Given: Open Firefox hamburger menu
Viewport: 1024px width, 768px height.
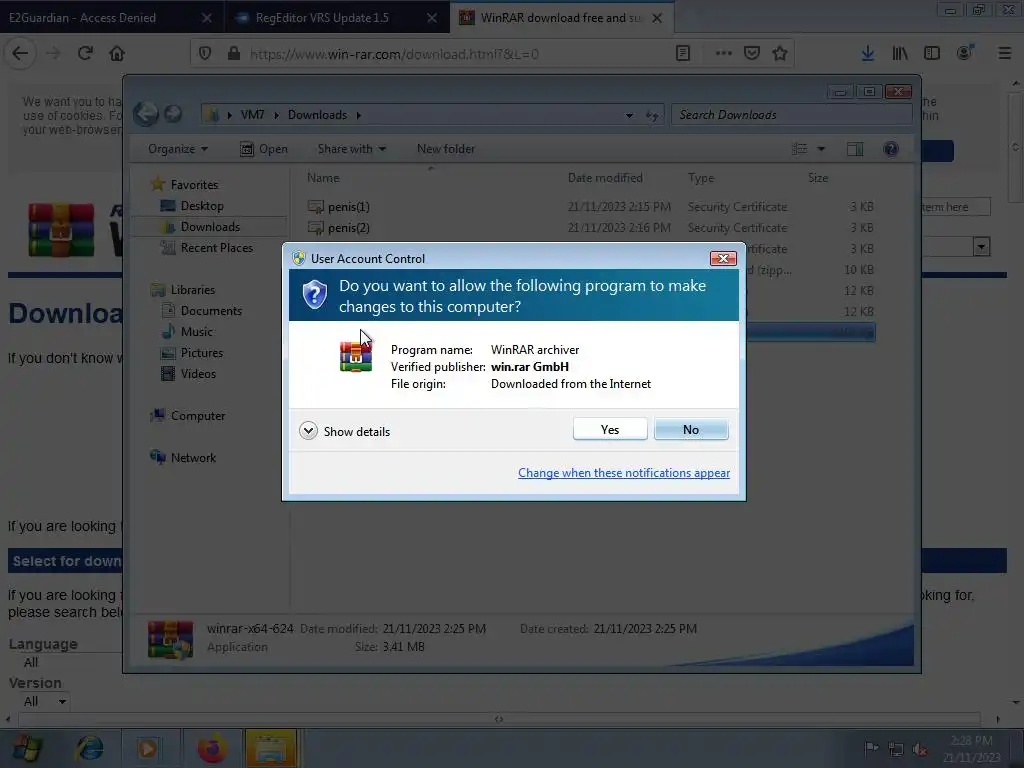Looking at the screenshot, I should 1004,54.
